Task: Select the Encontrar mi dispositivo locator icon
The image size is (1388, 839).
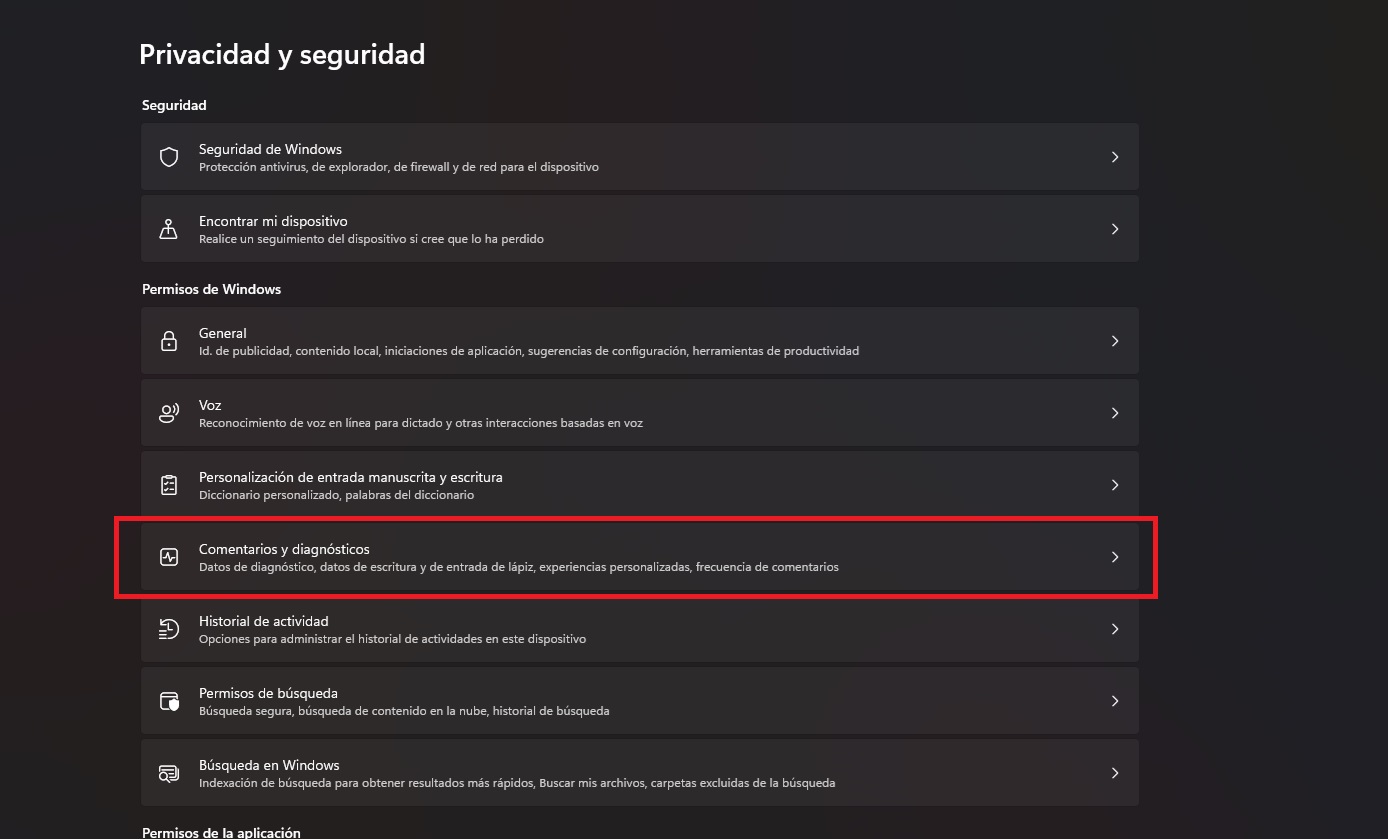Action: 169,229
